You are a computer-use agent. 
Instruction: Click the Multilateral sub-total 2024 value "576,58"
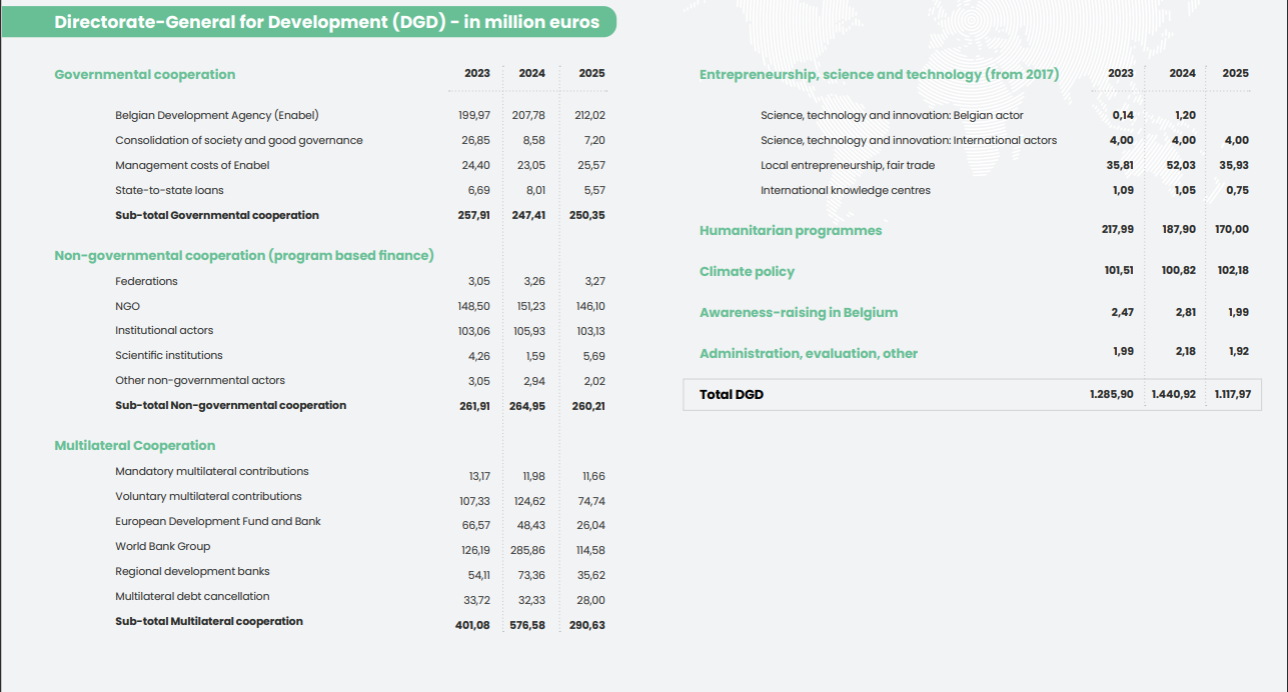528,625
